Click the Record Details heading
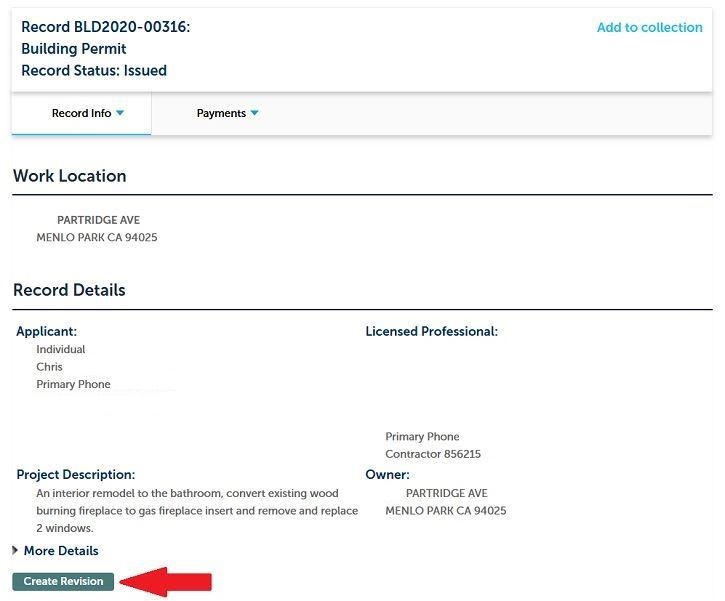Viewport: 725px width, 601px height. pyautogui.click(x=69, y=290)
